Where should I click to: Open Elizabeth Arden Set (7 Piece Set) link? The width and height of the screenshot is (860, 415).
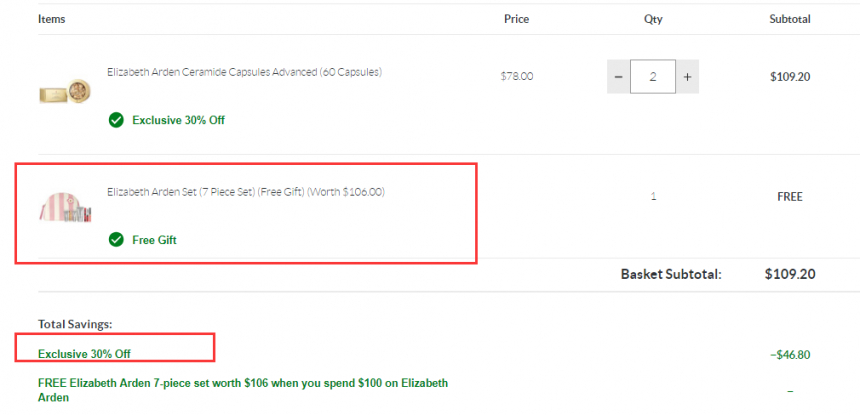coord(246,192)
